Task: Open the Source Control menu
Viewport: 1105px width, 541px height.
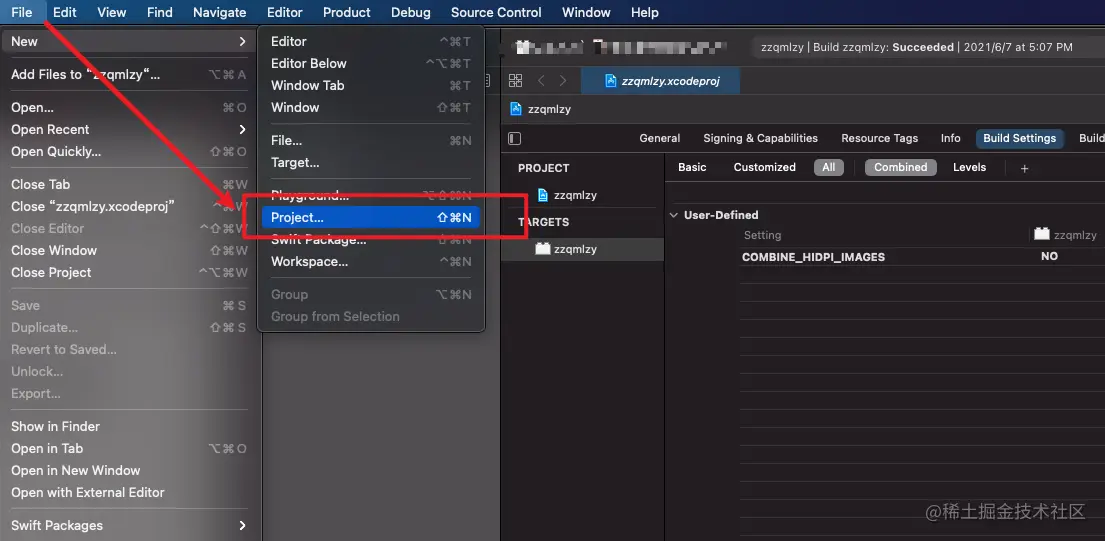Action: (496, 12)
